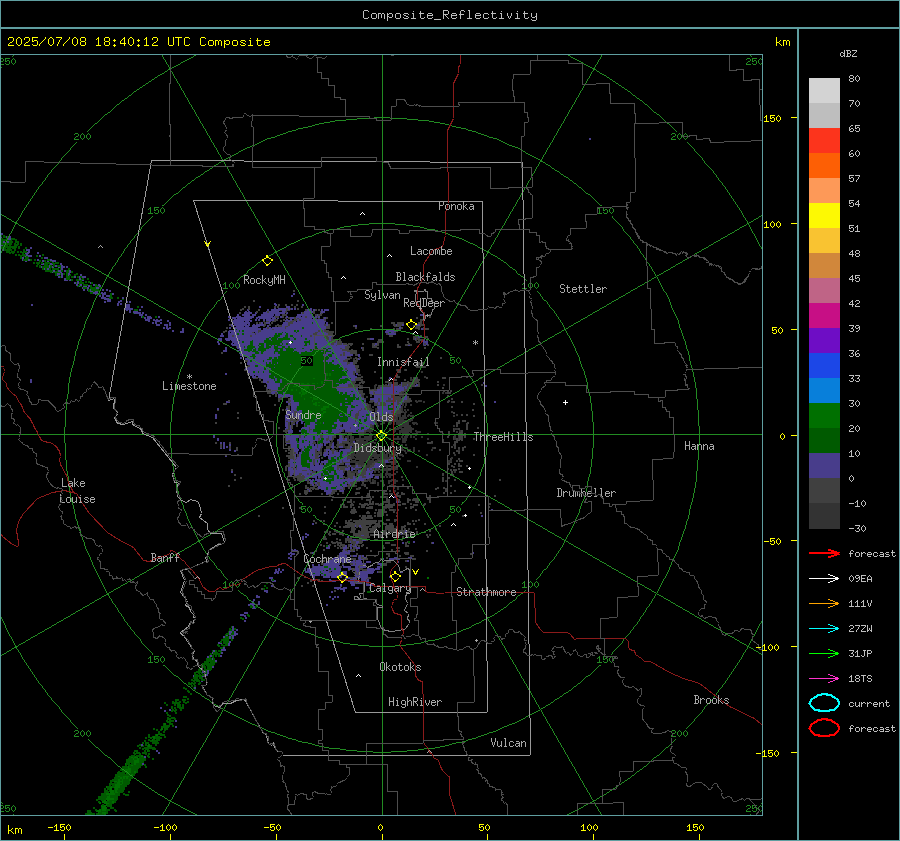This screenshot has width=900, height=841.
Task: Click the bright yellow swatch below 54 dBZ
Action: click(x=824, y=216)
